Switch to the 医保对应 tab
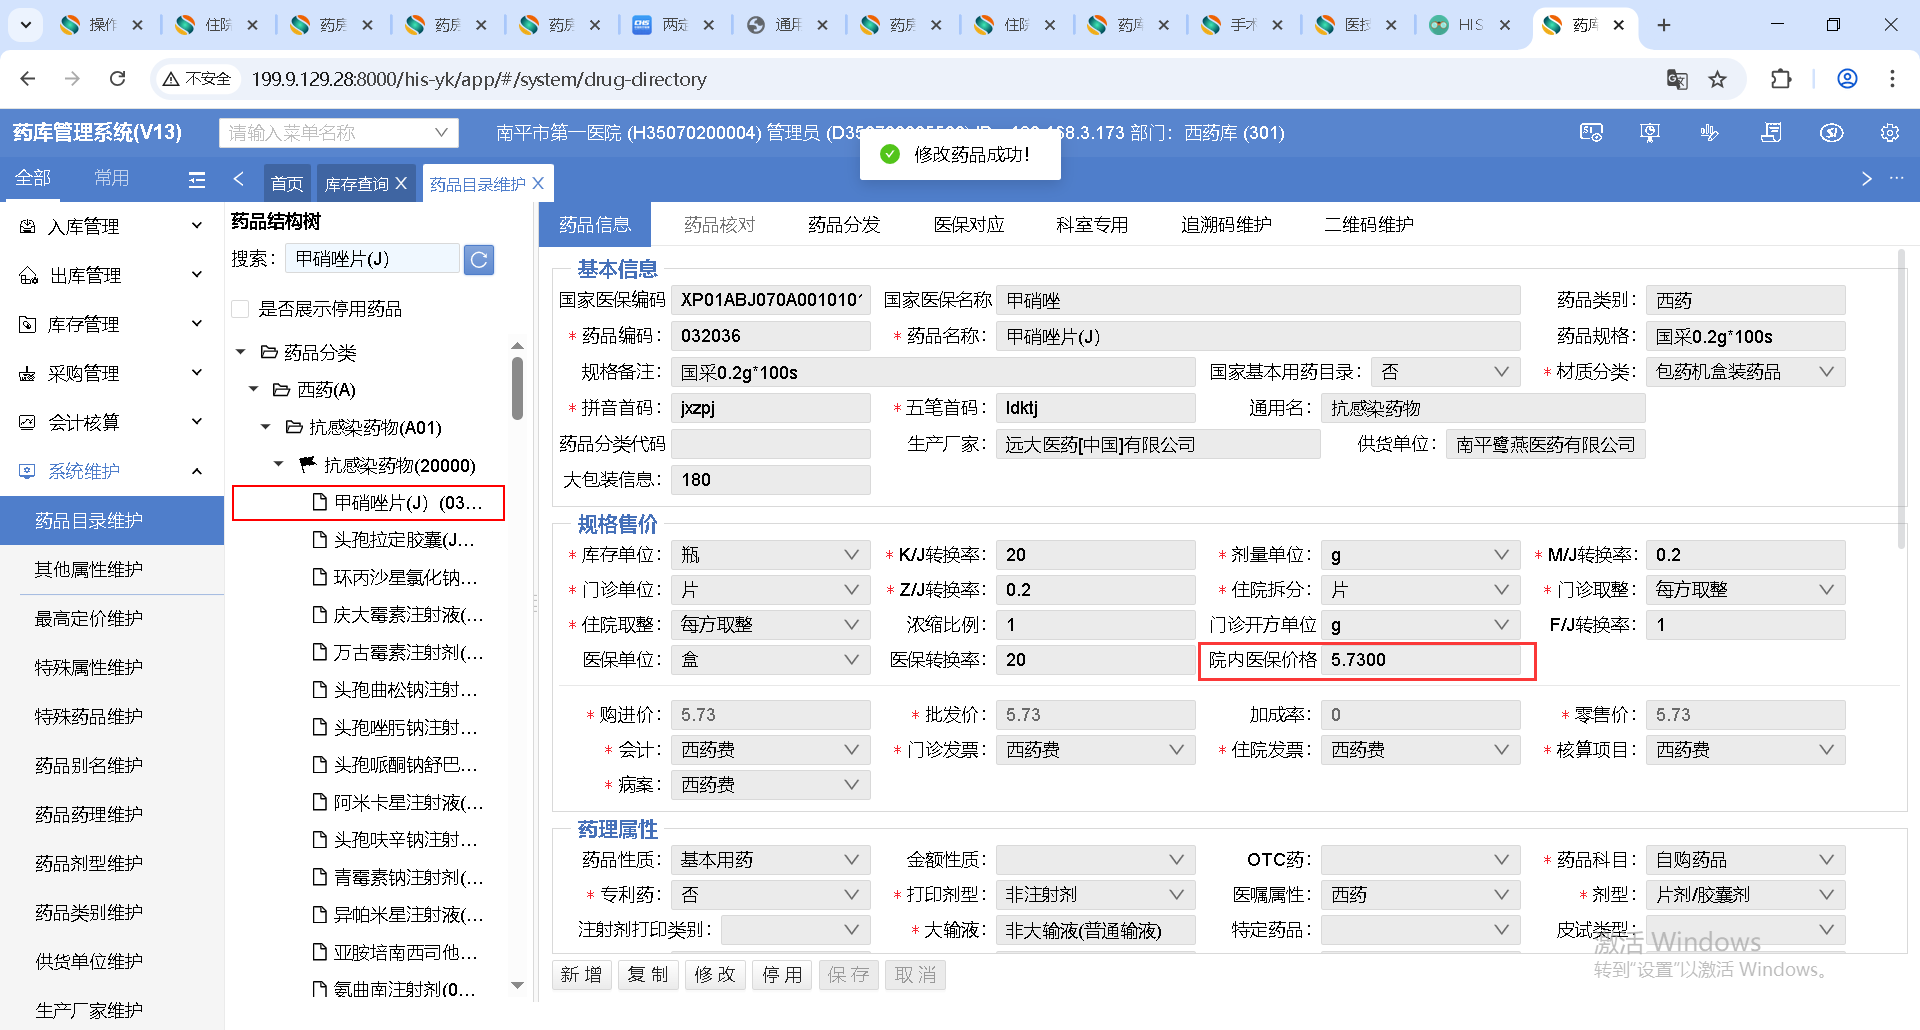This screenshot has height=1030, width=1920. (x=968, y=225)
